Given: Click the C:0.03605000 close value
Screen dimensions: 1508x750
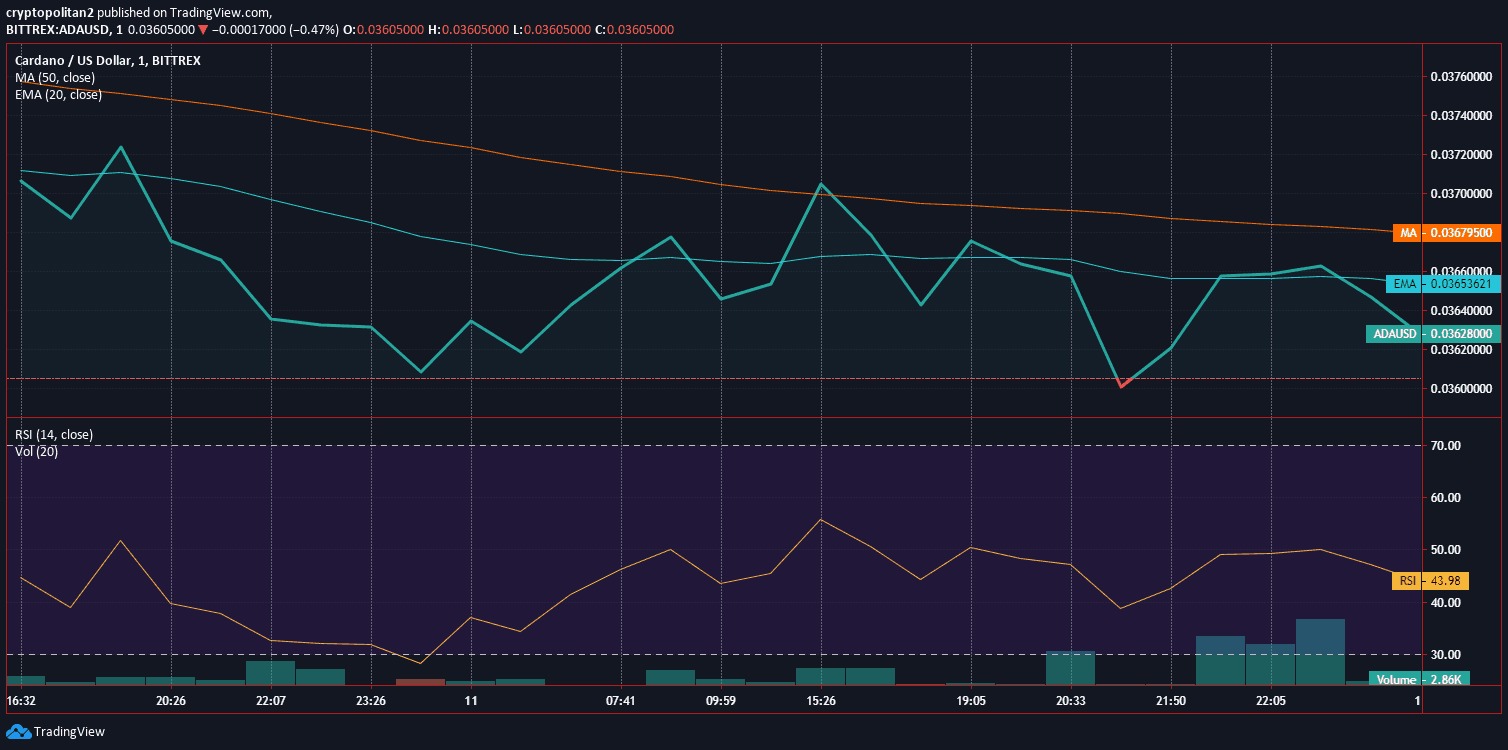Looking at the screenshot, I should pyautogui.click(x=634, y=30).
